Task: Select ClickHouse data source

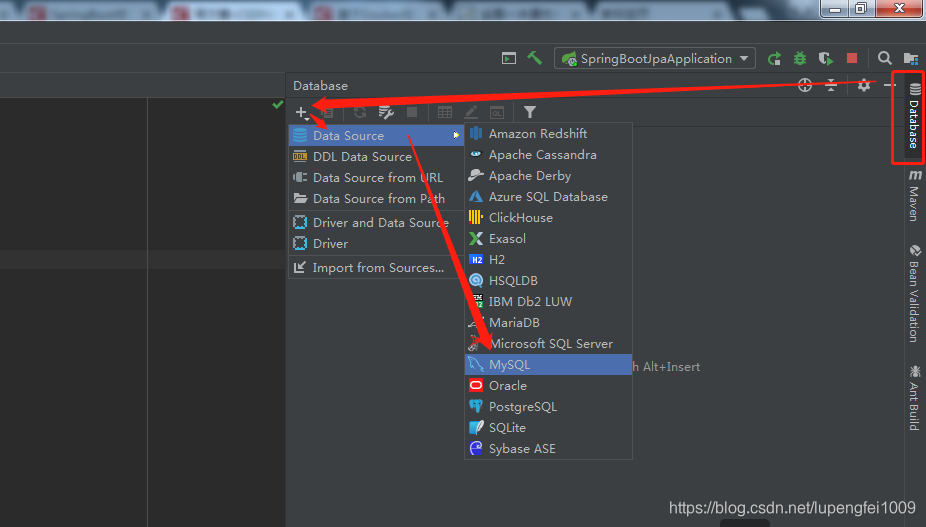Action: pyautogui.click(x=549, y=218)
